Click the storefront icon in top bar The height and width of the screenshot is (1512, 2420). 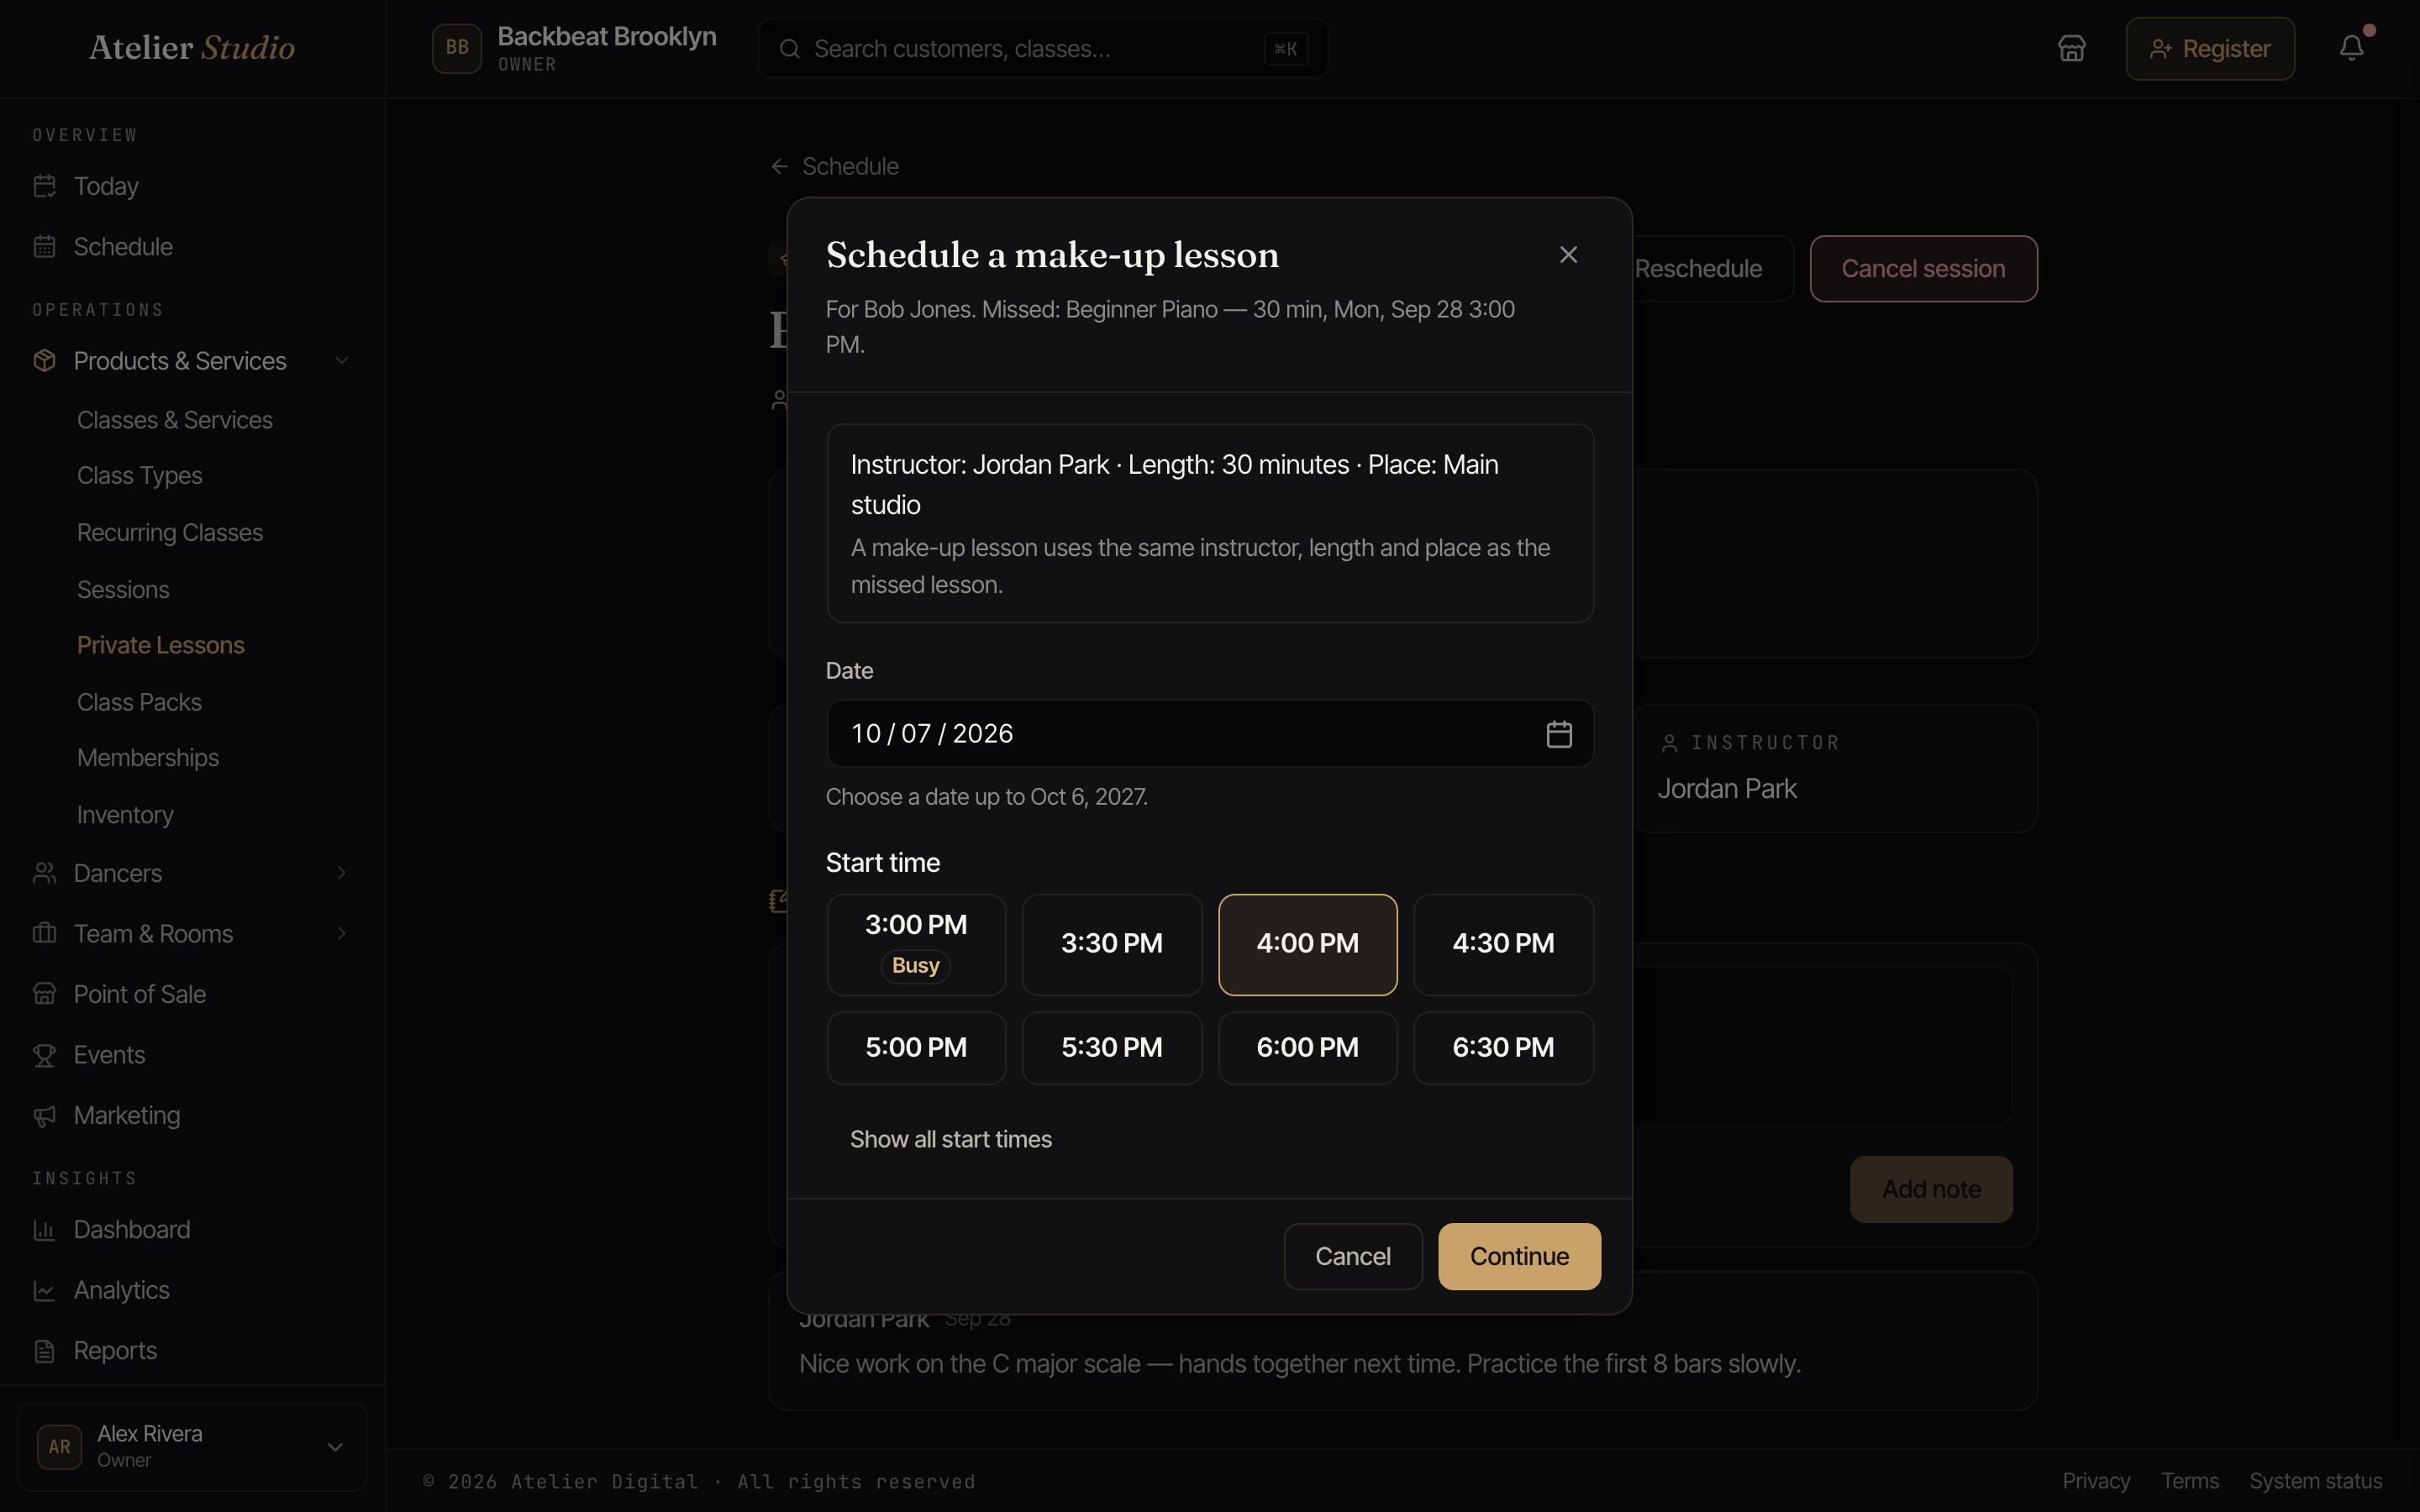tap(2071, 48)
